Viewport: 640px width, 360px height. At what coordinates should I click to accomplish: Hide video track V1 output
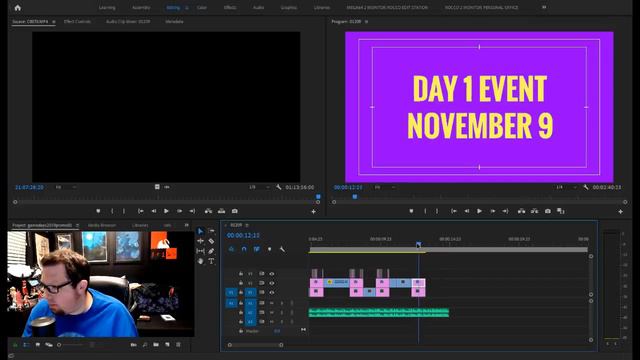(271, 293)
